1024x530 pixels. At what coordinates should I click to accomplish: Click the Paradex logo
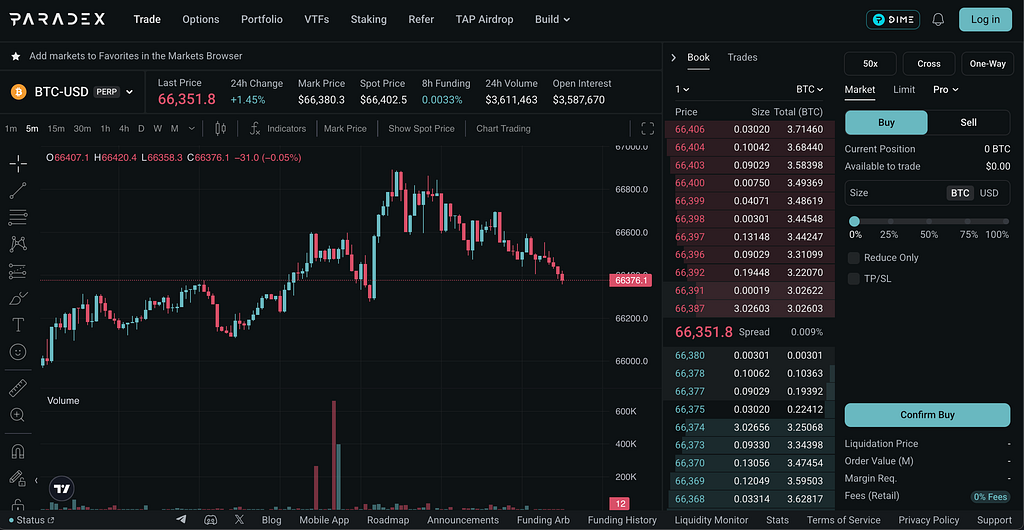(x=57, y=20)
